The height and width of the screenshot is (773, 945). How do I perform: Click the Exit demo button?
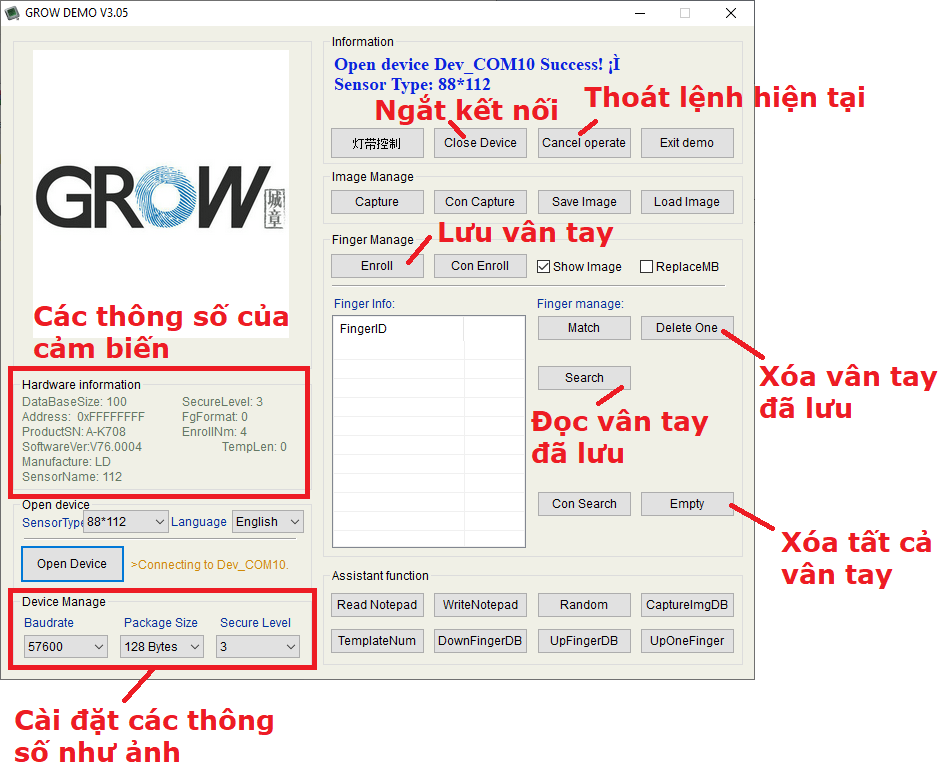click(687, 143)
